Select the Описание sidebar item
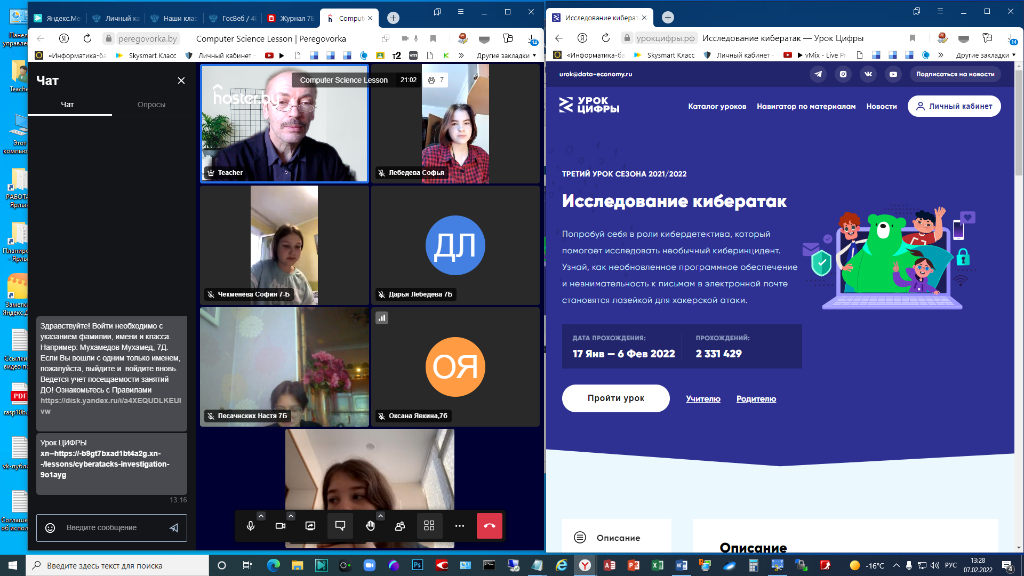 coord(616,538)
